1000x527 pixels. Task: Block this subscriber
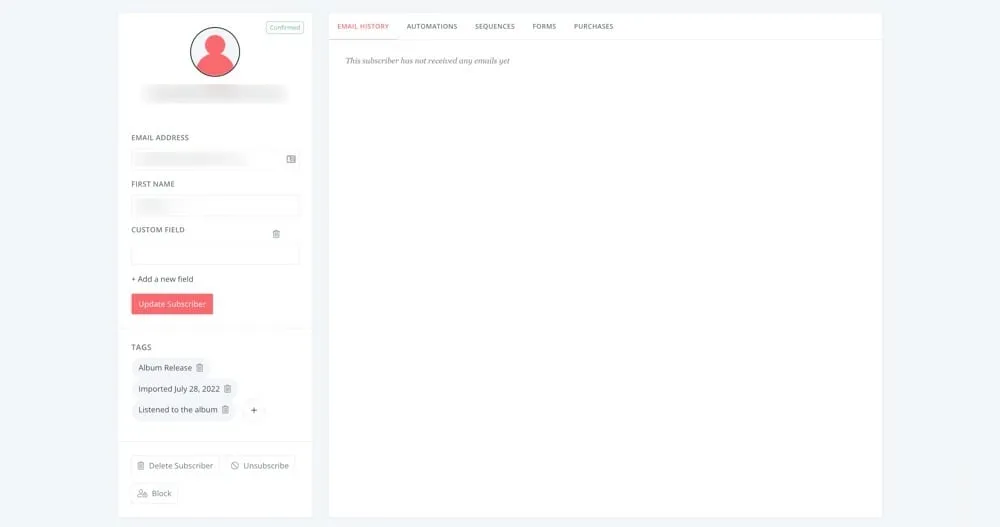tap(155, 493)
